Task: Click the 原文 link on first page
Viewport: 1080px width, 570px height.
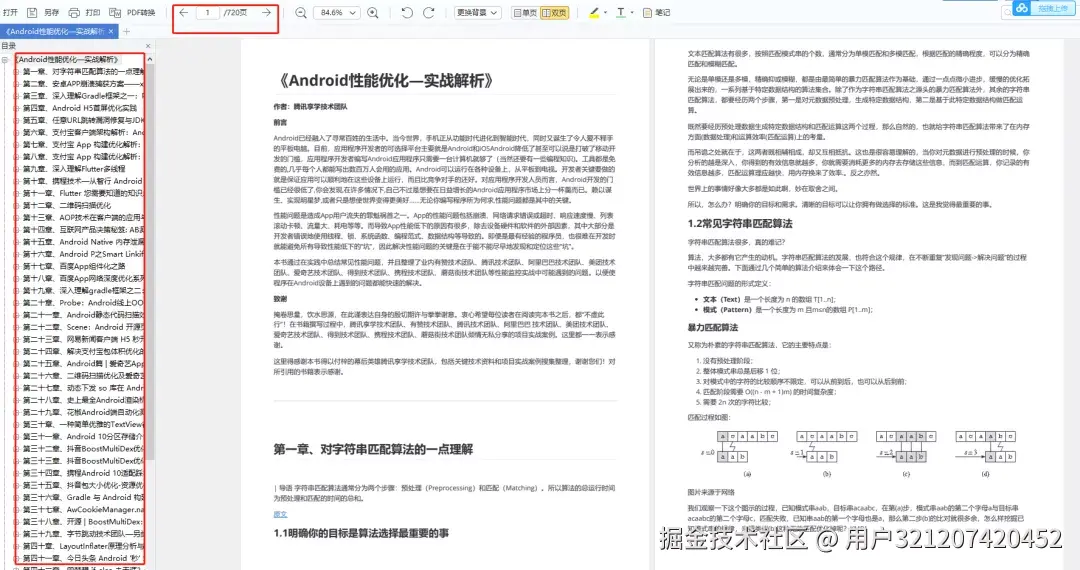Action: click(x=280, y=514)
